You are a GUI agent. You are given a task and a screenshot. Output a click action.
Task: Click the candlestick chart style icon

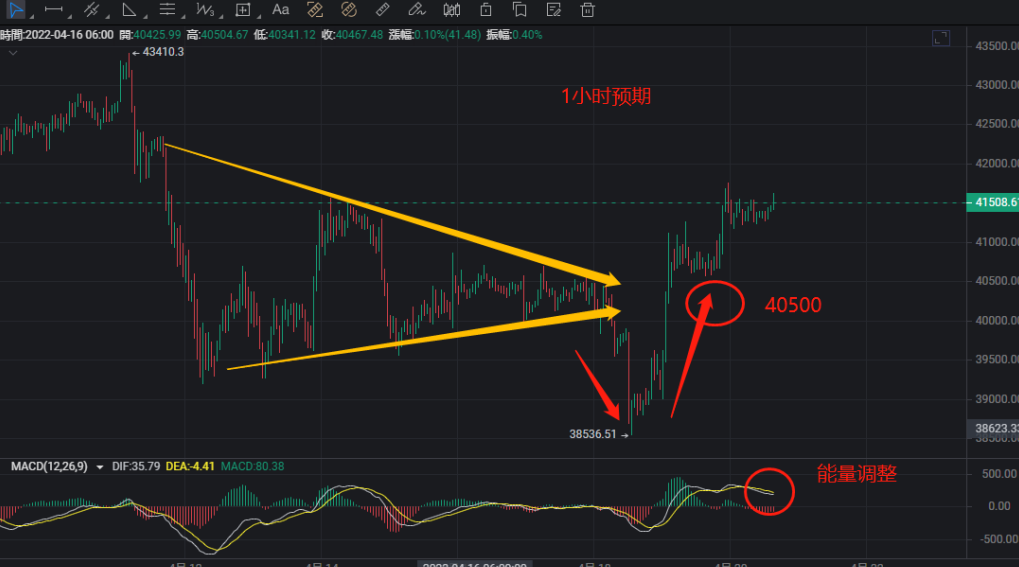pyautogui.click(x=452, y=10)
